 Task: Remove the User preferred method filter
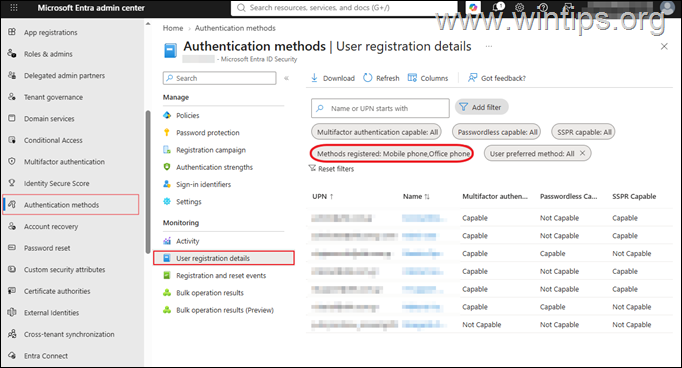pos(582,153)
